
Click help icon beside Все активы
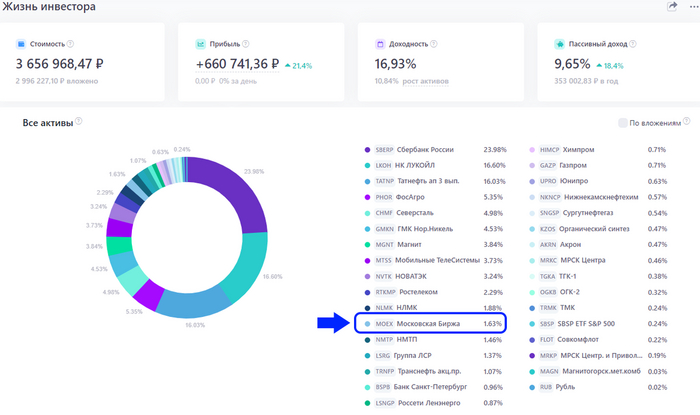[x=79, y=123]
